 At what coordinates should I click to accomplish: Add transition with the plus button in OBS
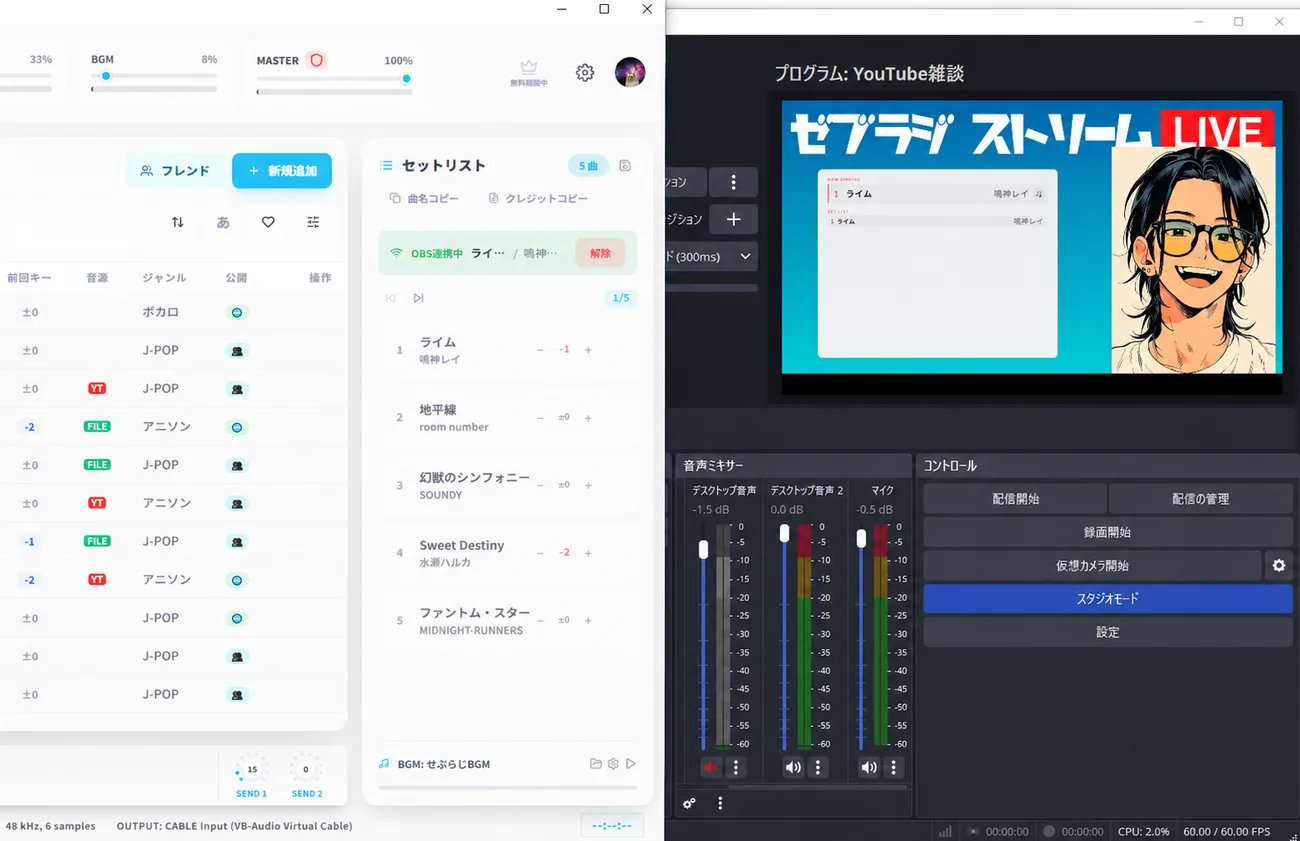733,219
